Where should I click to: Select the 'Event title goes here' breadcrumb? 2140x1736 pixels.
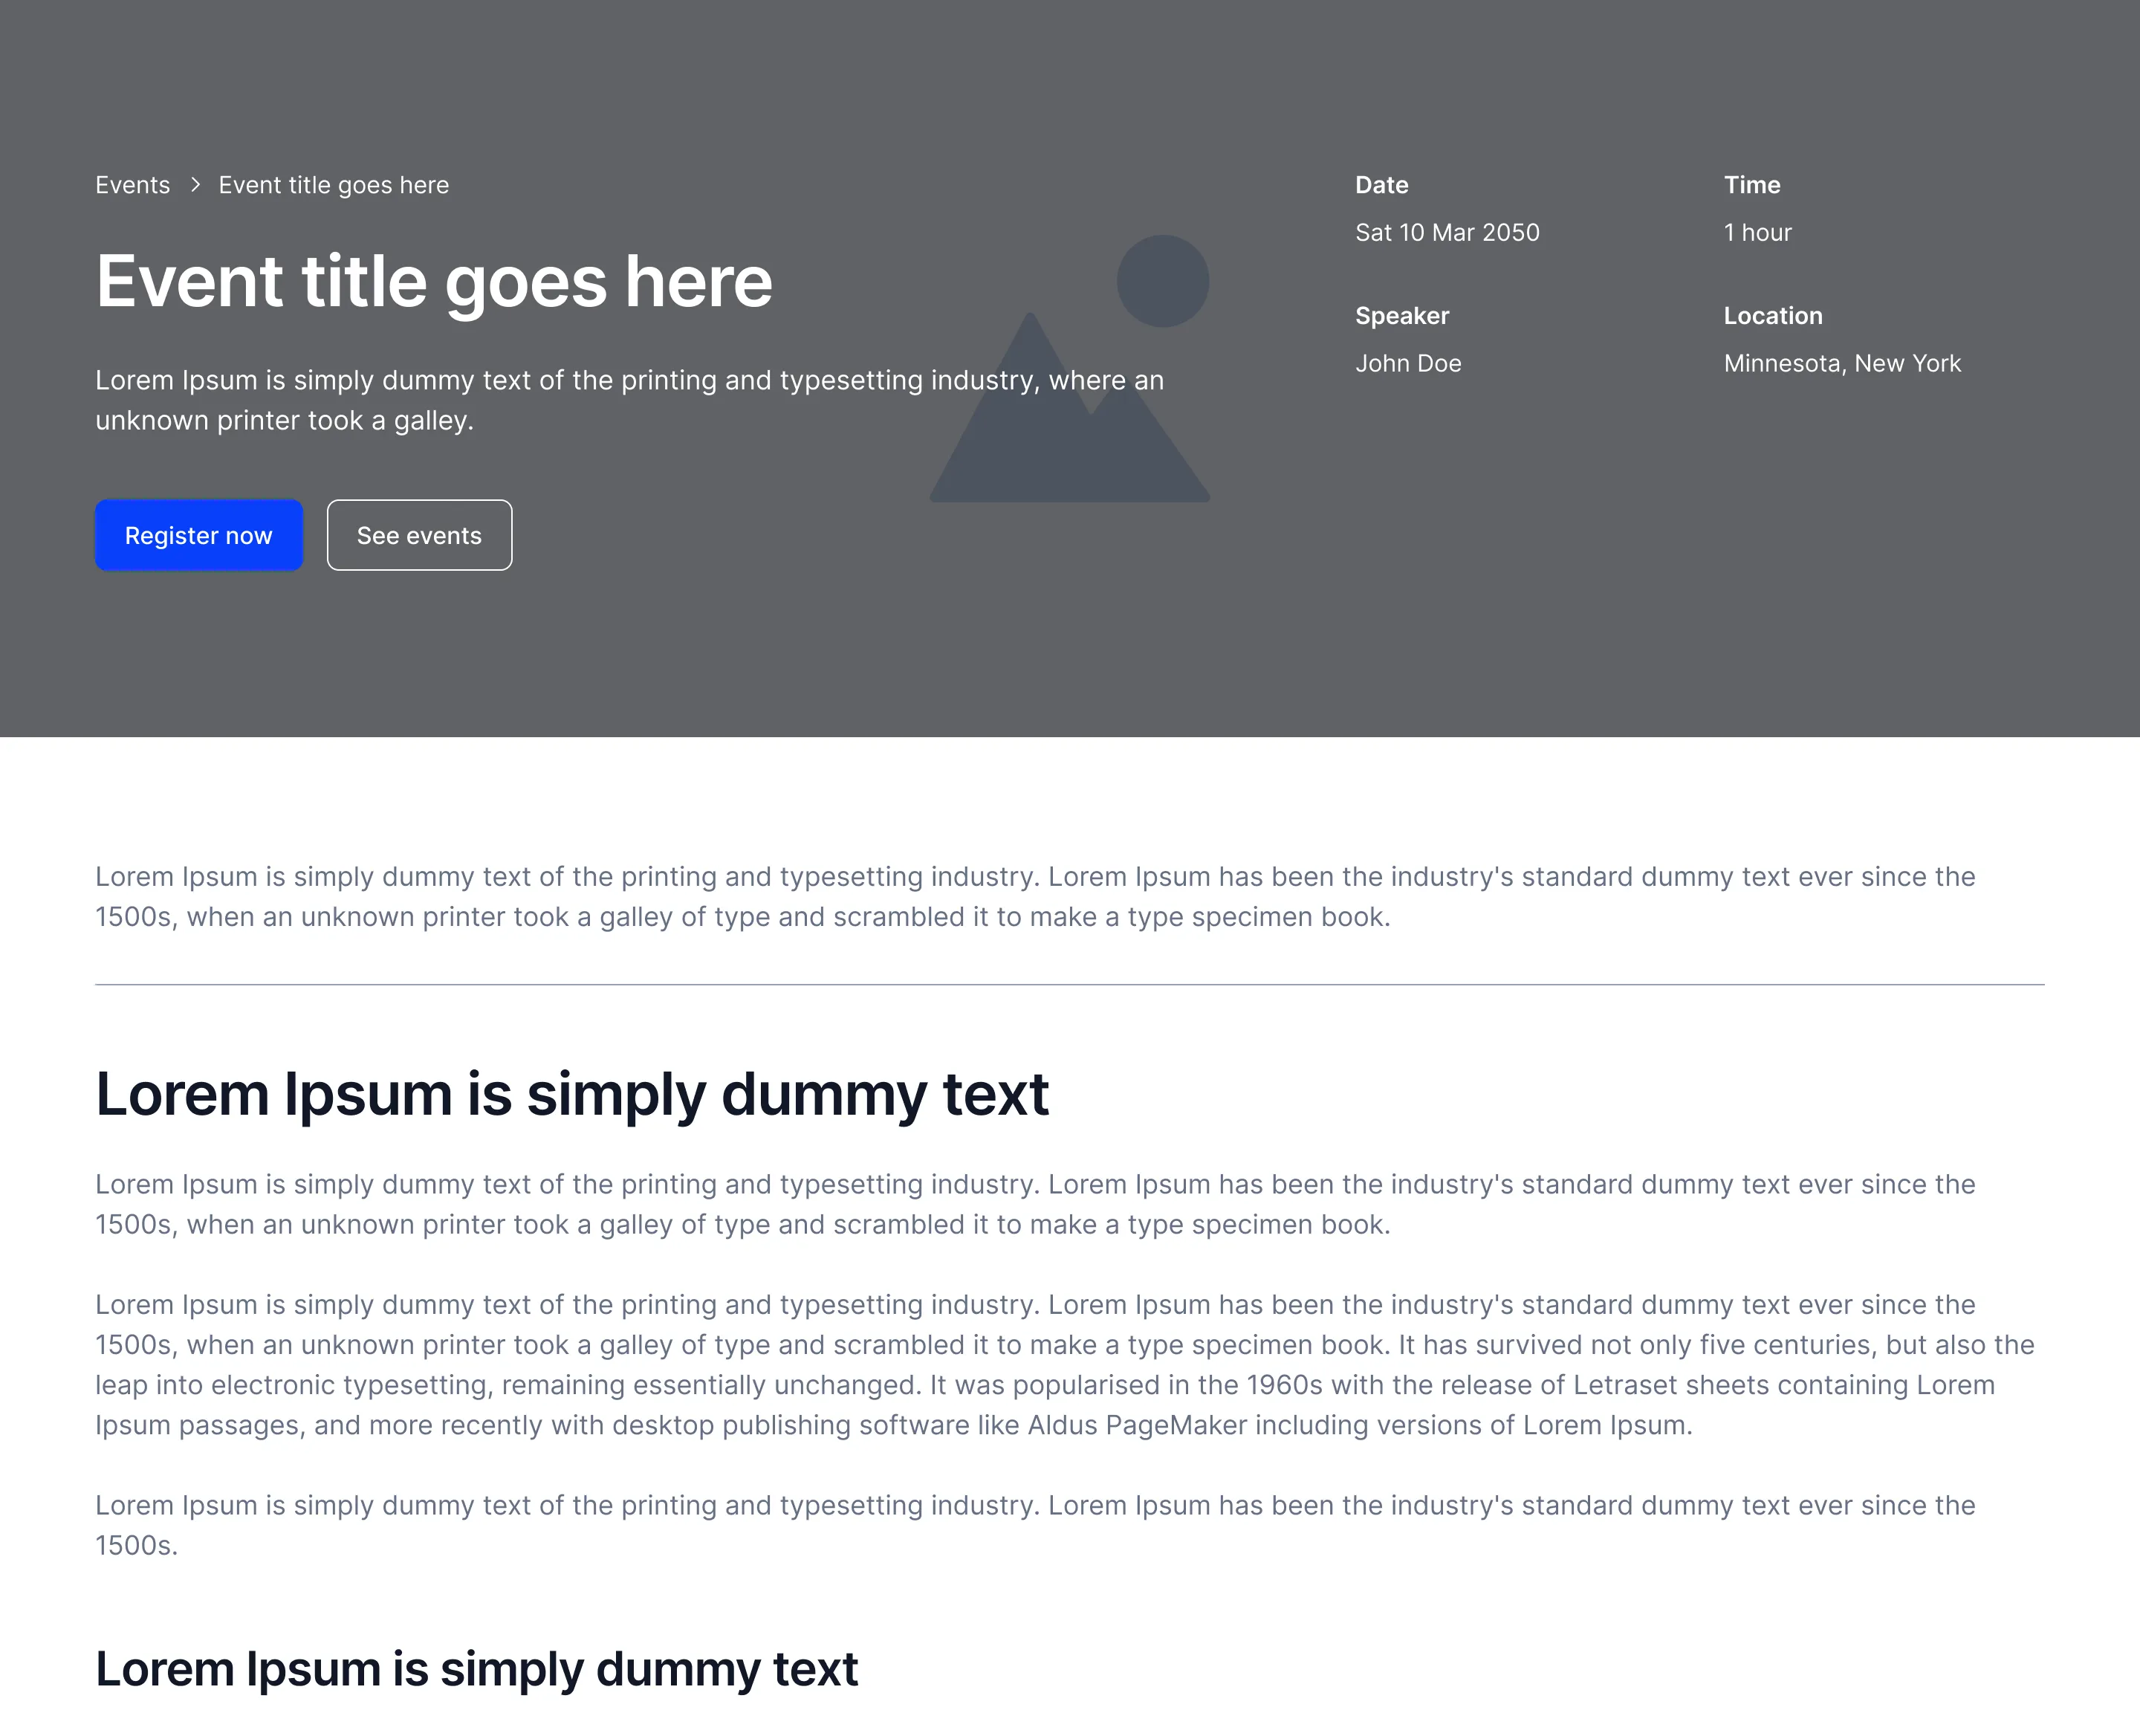(x=334, y=185)
